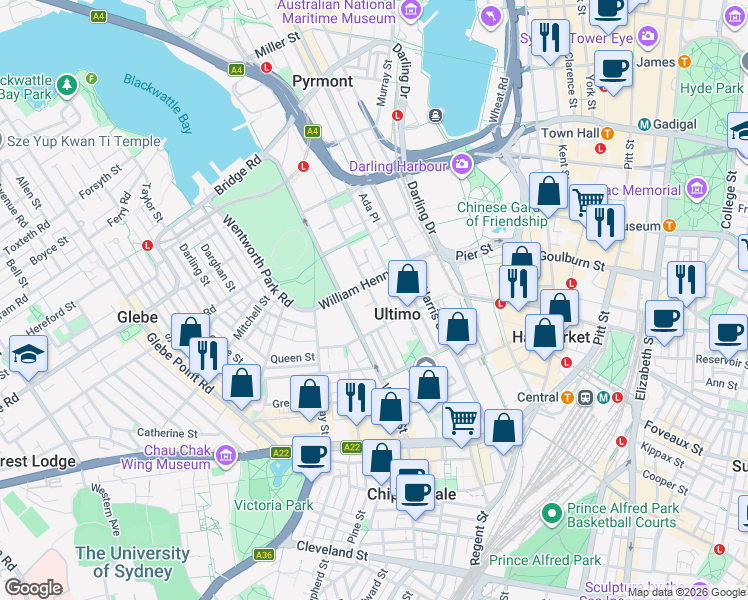Open the shopping bag marker below Queen St label
Screen dimensions: 748x600
(x=242, y=386)
